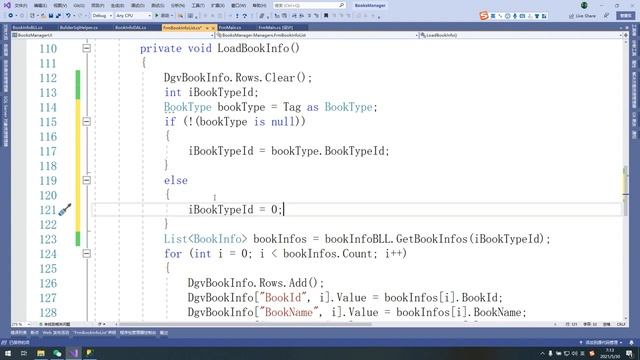Open the yellow P app on the taskbar
Image resolution: width=640 pixels, height=360 pixels.
89,353
